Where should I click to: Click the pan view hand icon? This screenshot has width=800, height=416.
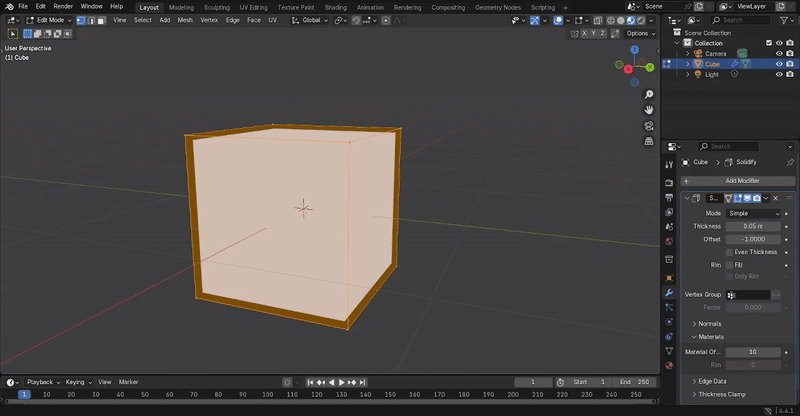pos(649,110)
